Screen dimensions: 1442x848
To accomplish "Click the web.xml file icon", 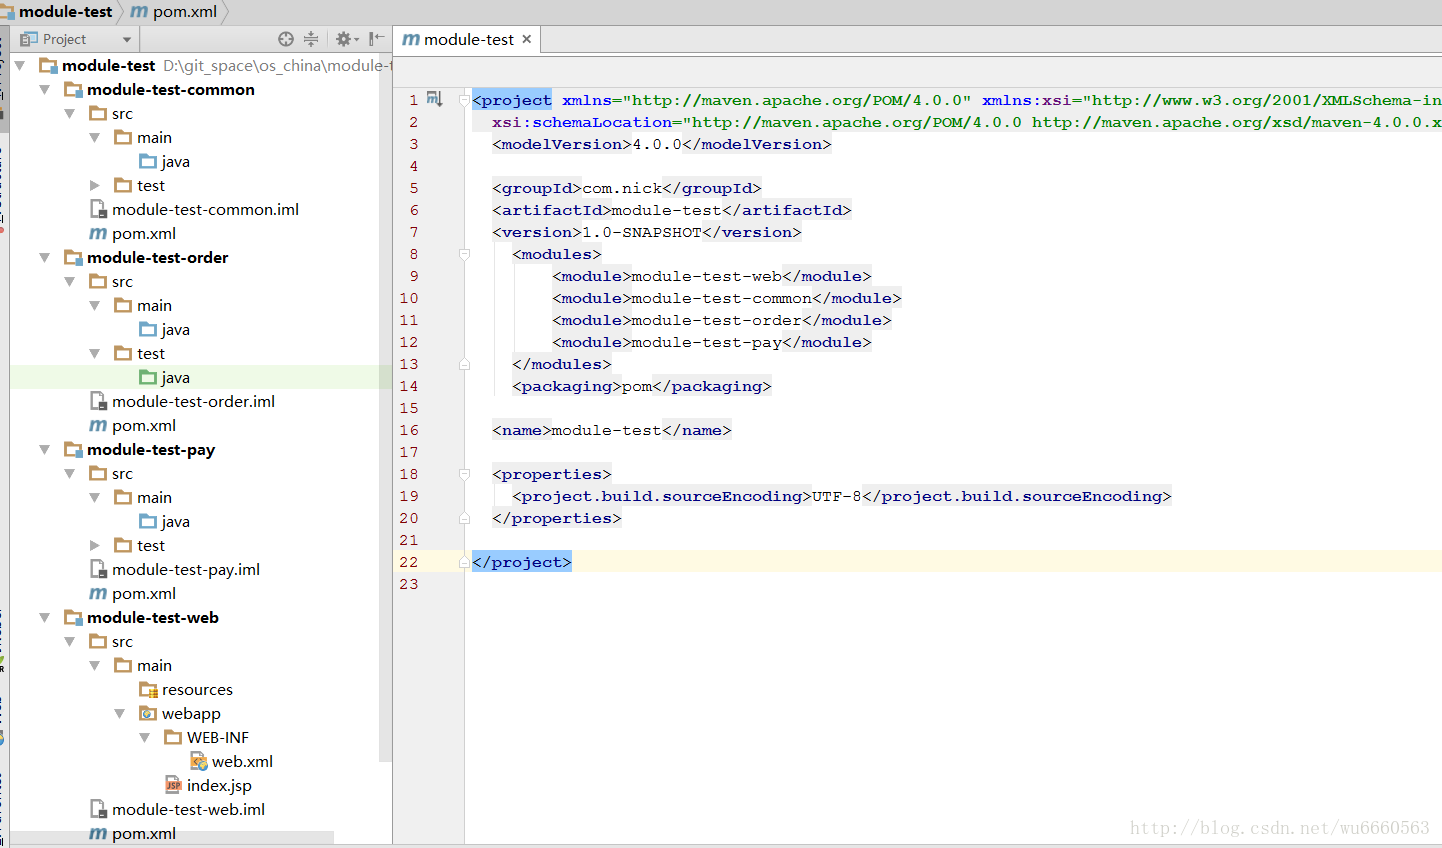I will [x=199, y=762].
